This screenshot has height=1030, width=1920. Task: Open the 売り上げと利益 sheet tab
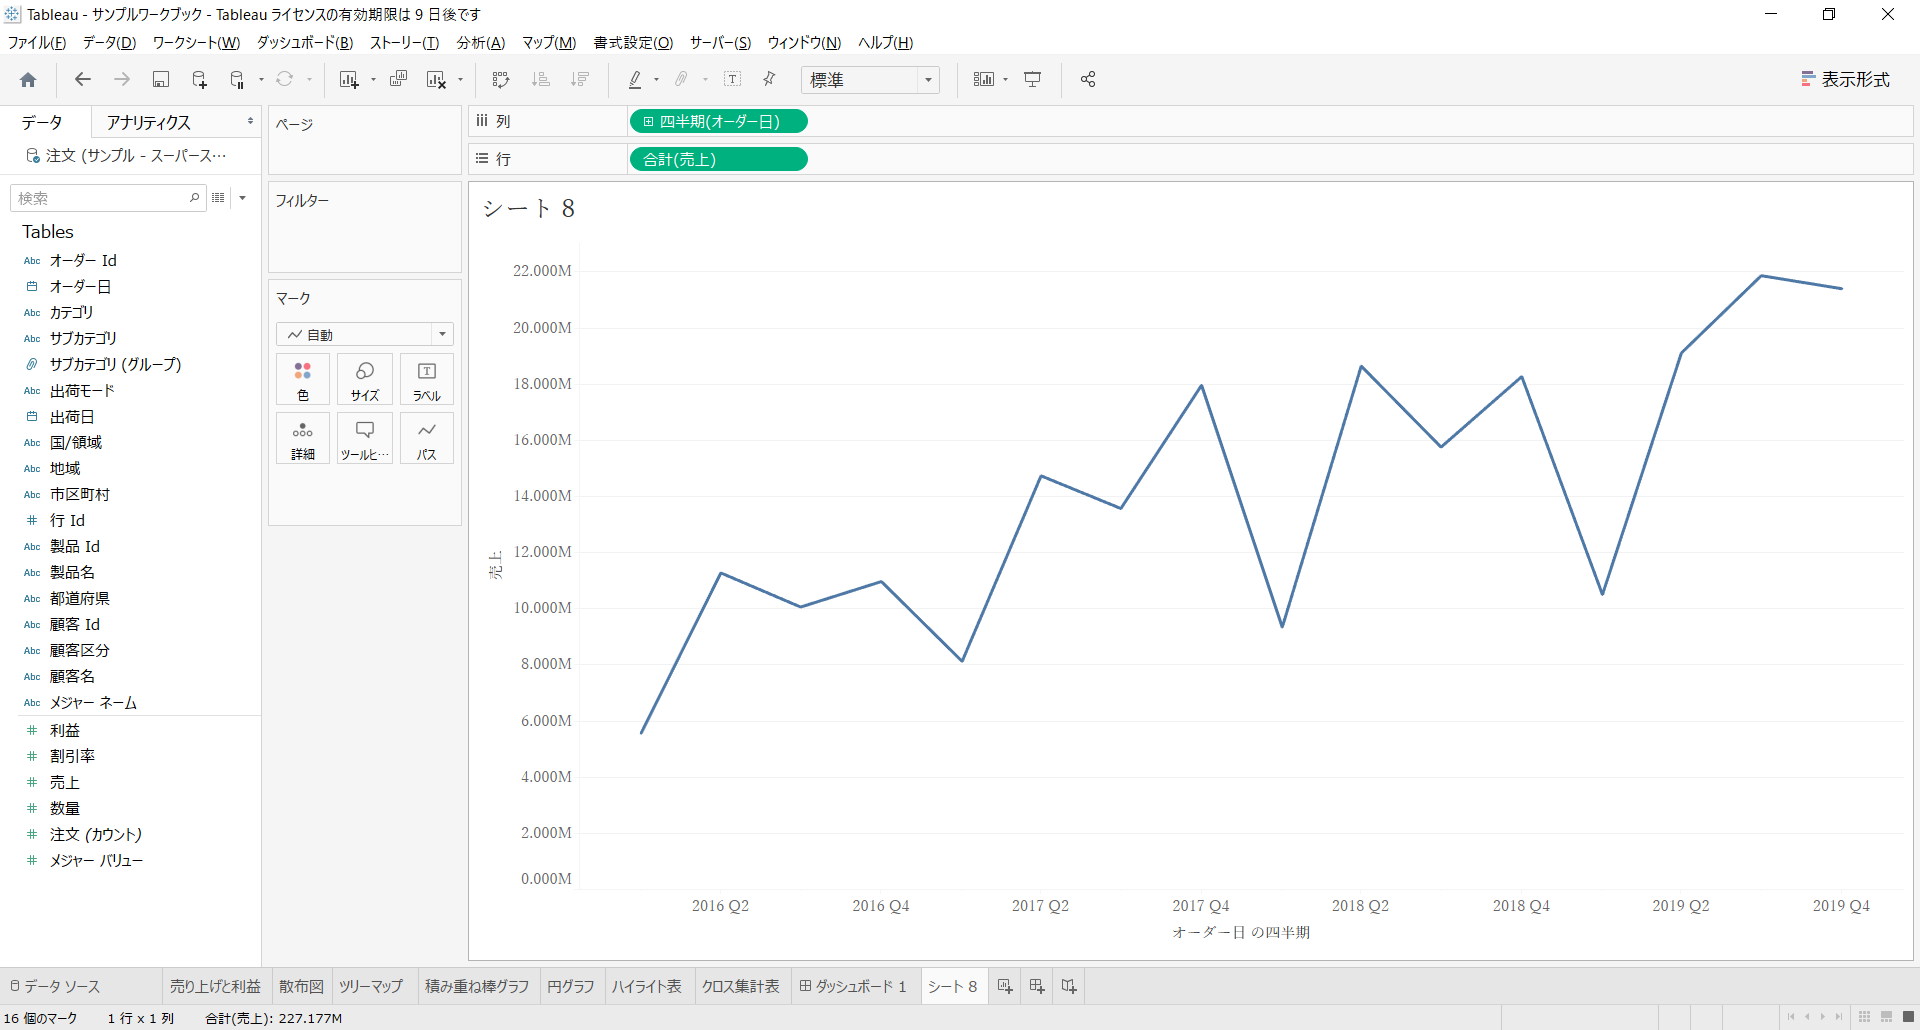pos(215,987)
